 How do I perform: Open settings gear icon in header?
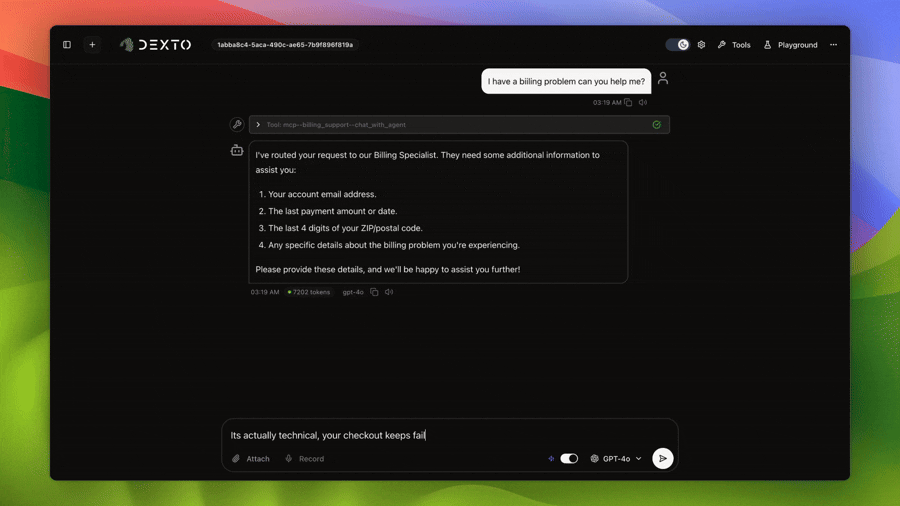[701, 45]
